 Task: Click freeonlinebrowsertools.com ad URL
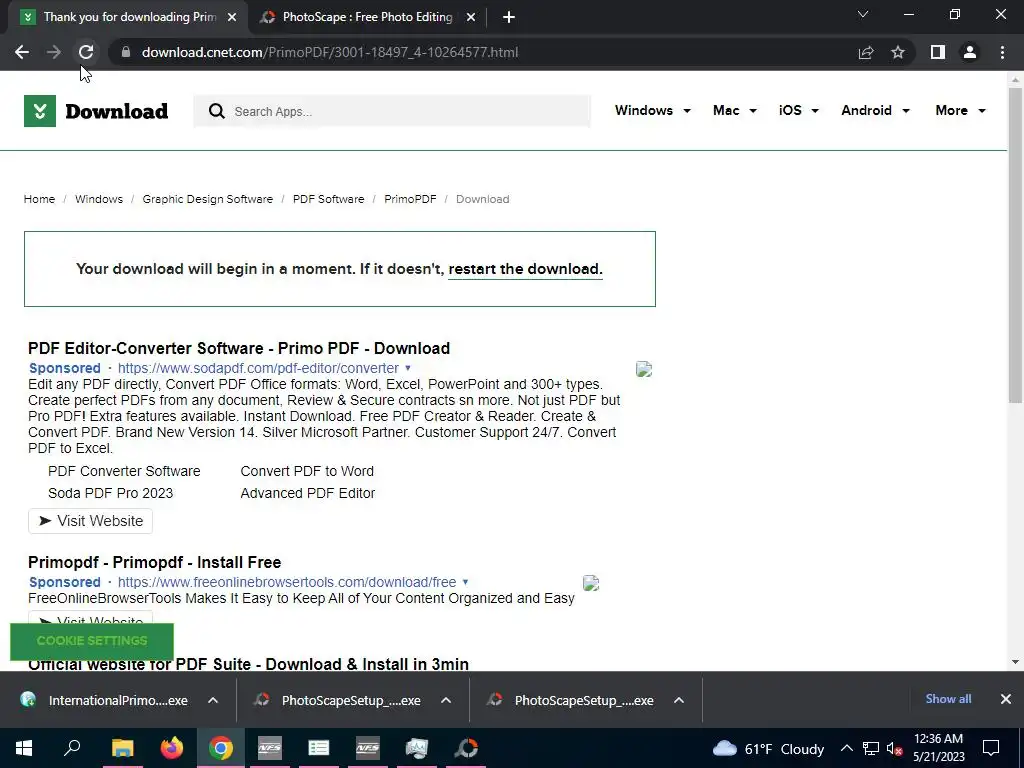(x=287, y=583)
